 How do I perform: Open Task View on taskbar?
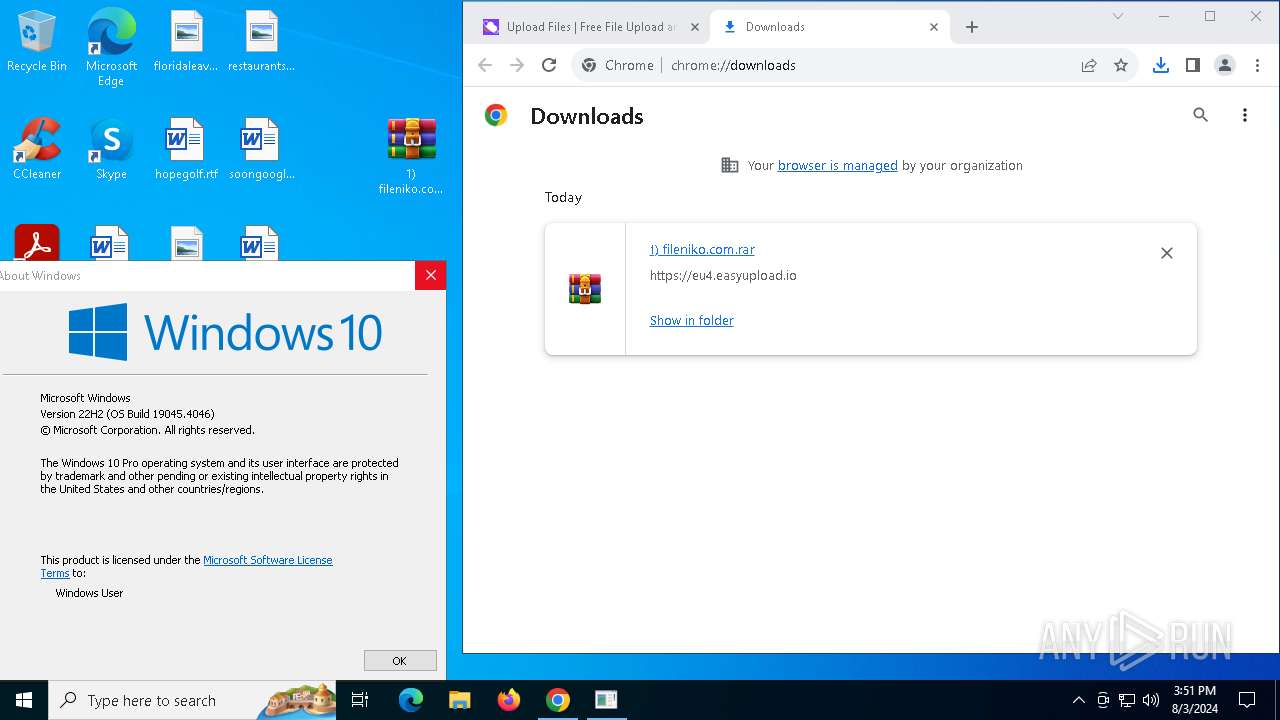[x=360, y=700]
